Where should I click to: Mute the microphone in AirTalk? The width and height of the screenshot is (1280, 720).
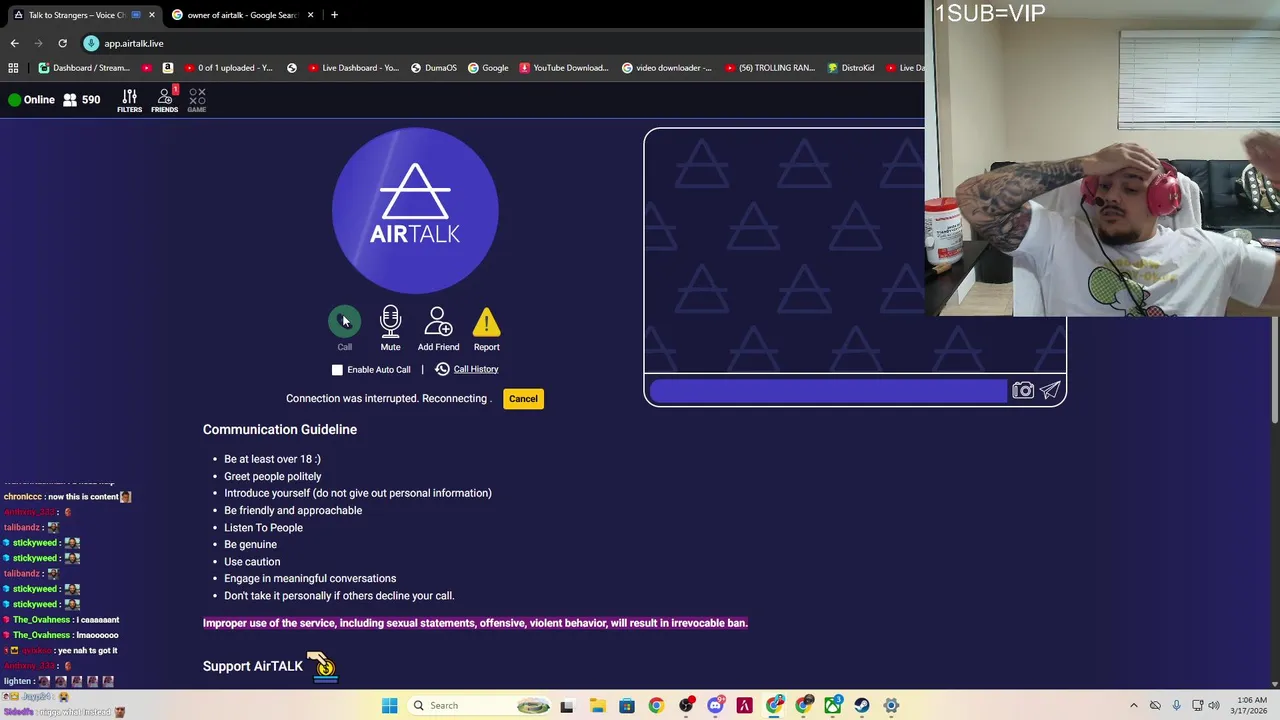pyautogui.click(x=390, y=321)
